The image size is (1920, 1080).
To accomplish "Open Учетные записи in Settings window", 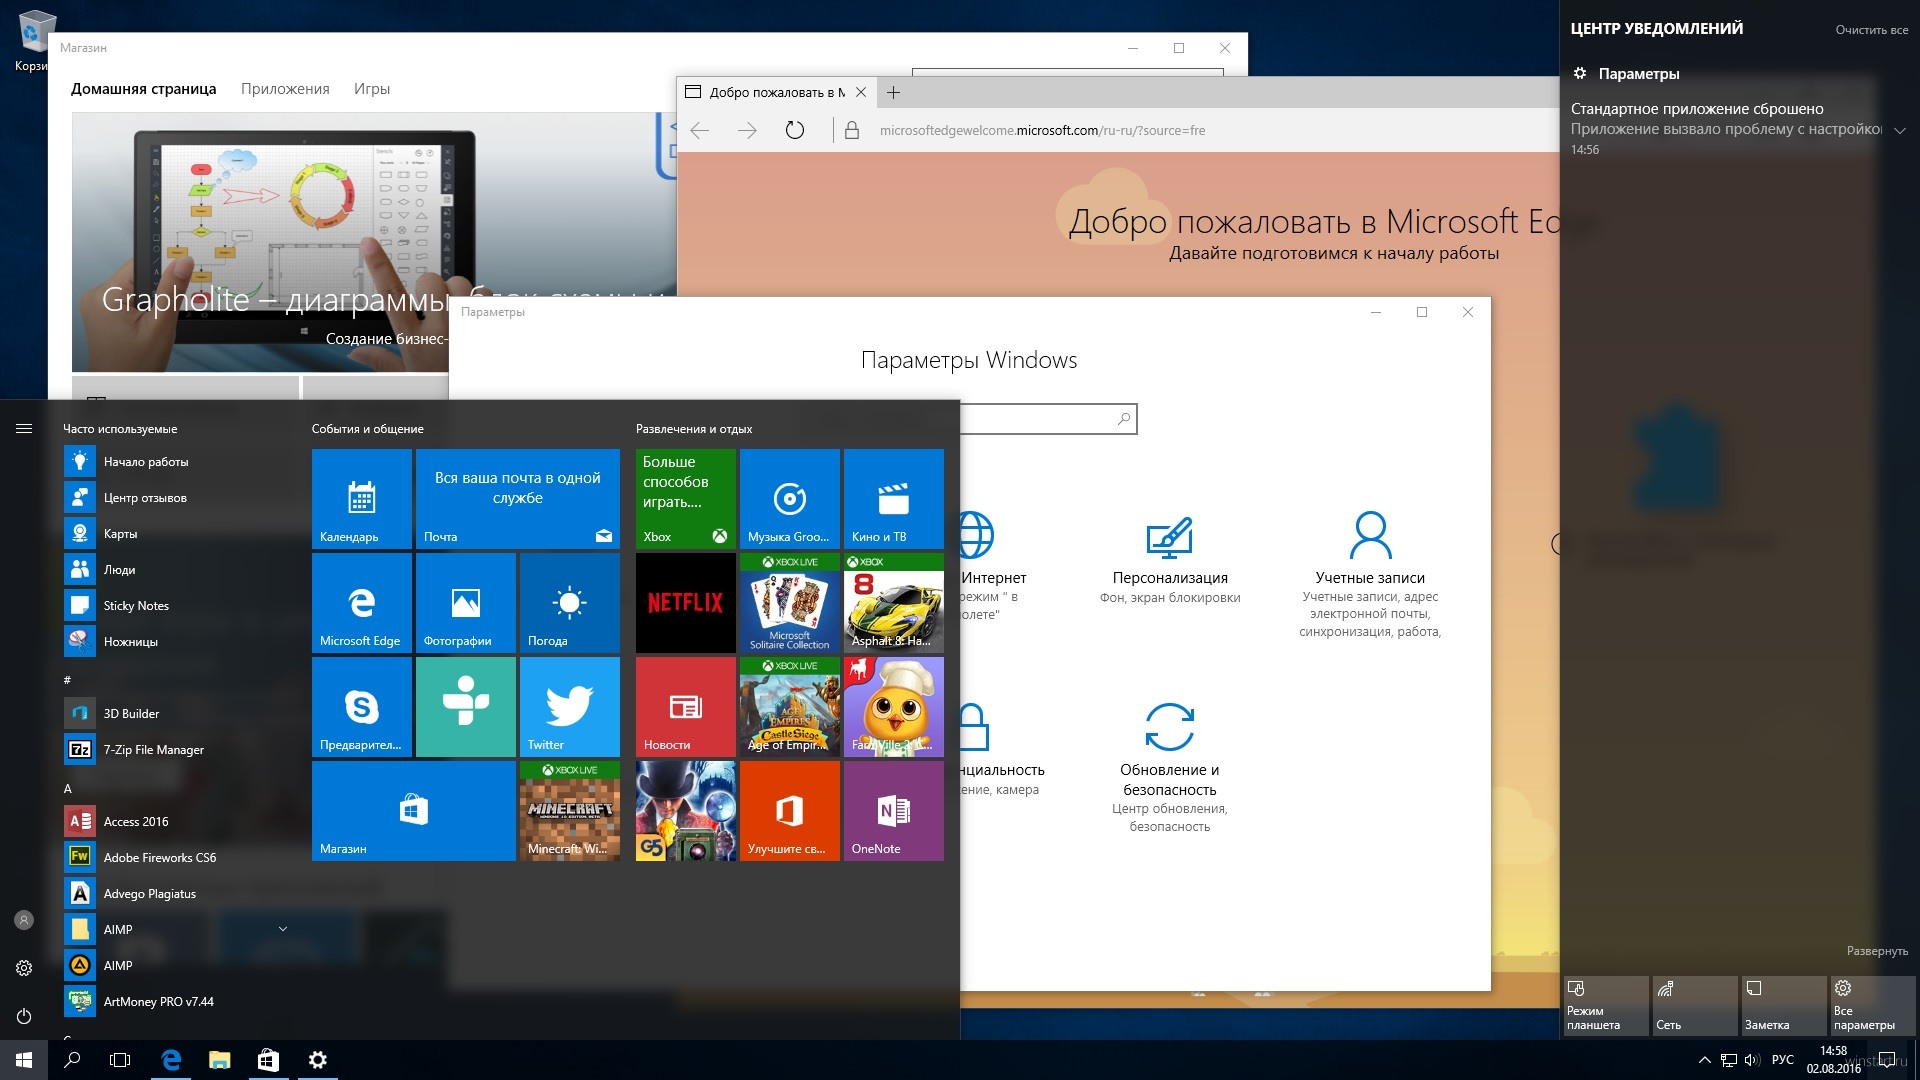I will click(1370, 575).
